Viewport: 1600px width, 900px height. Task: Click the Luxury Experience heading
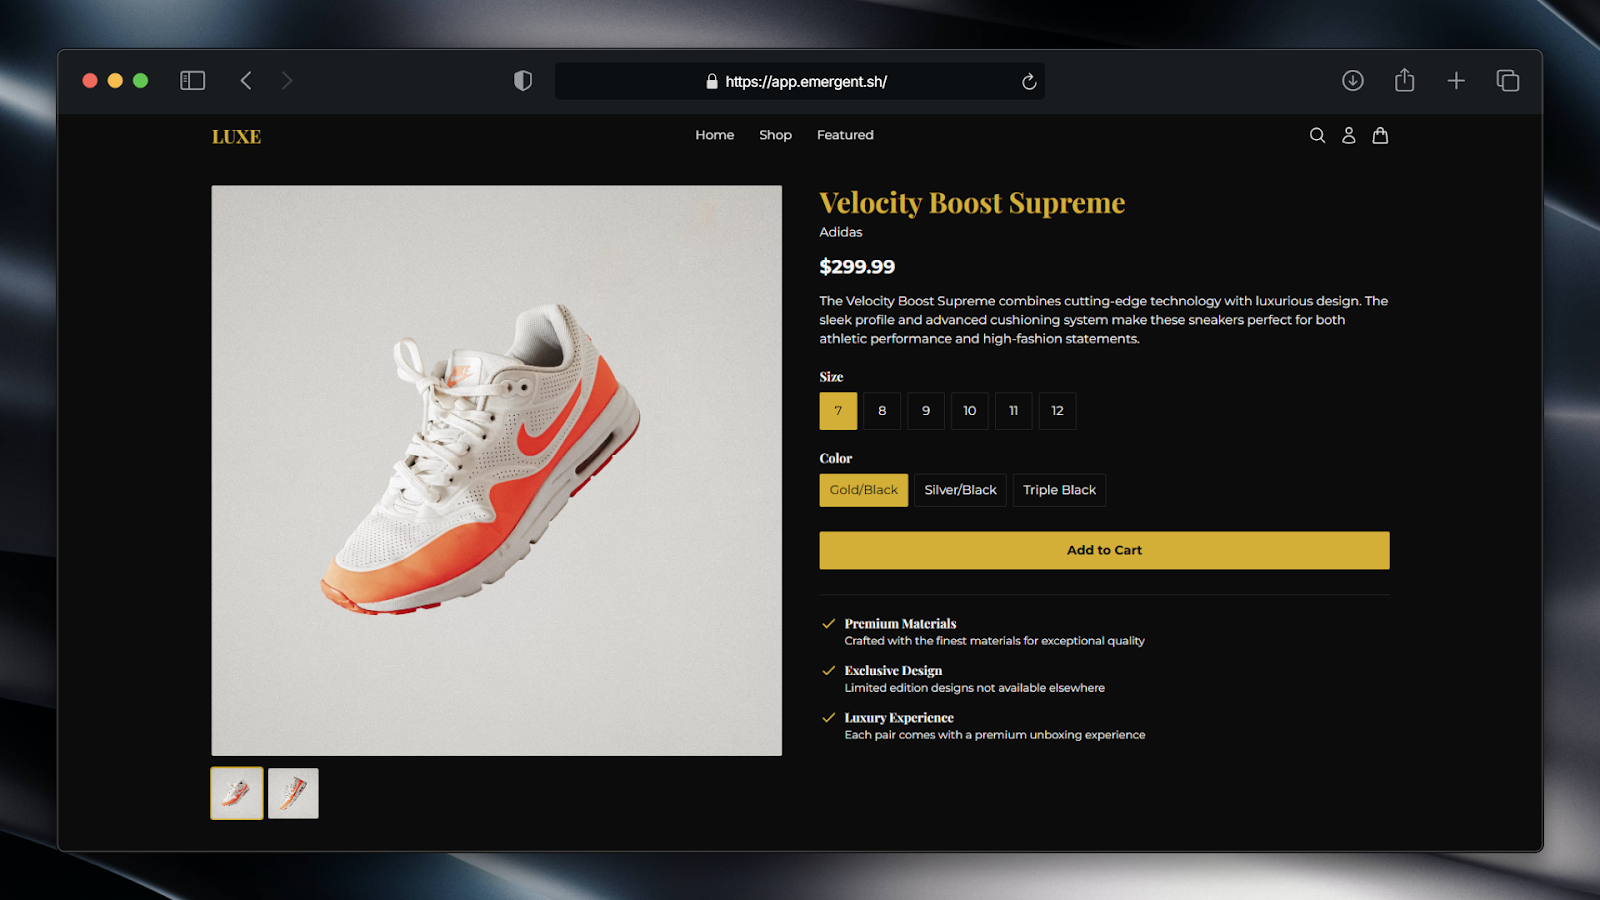pyautogui.click(x=899, y=718)
